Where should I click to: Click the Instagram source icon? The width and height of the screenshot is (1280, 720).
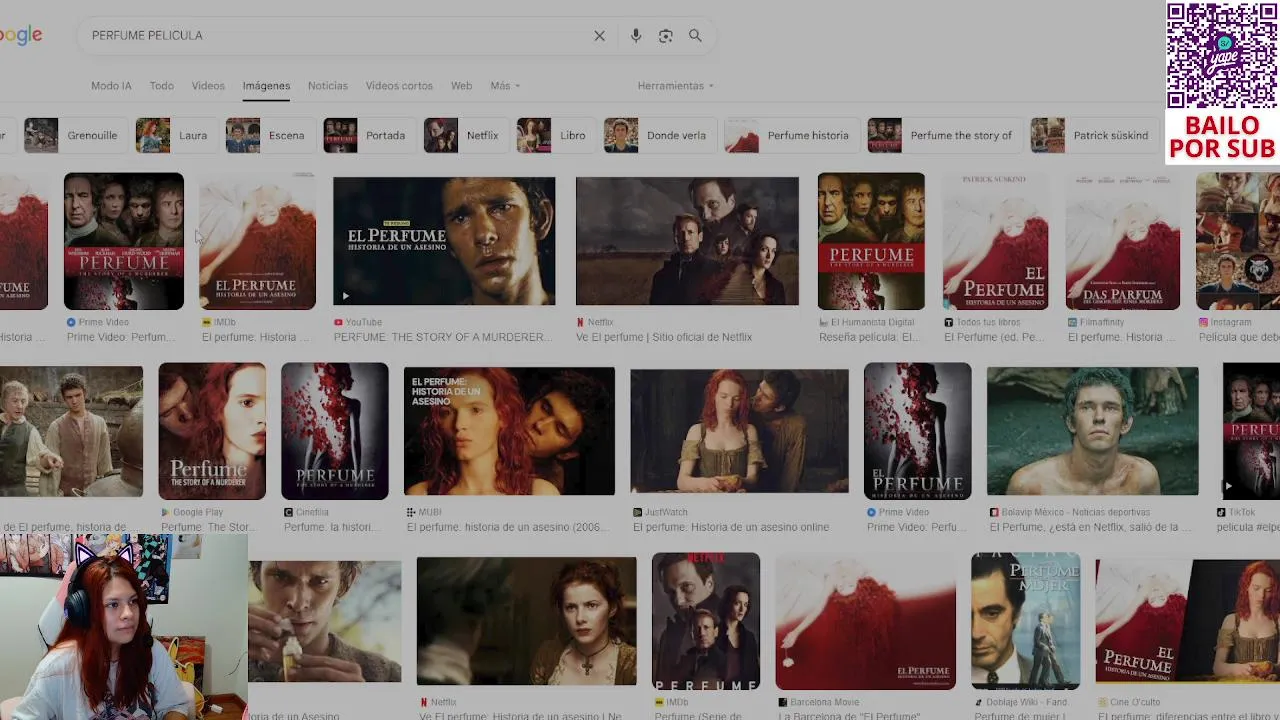1204,322
